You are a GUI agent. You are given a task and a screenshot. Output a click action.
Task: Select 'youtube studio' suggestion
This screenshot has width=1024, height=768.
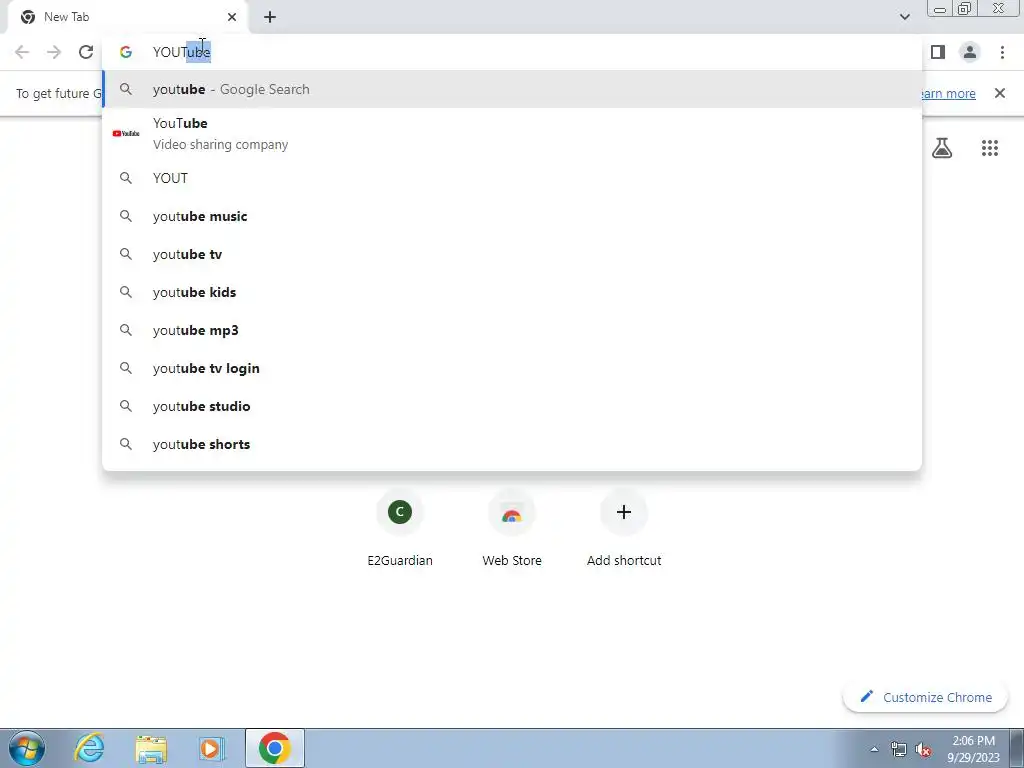[x=512, y=406]
